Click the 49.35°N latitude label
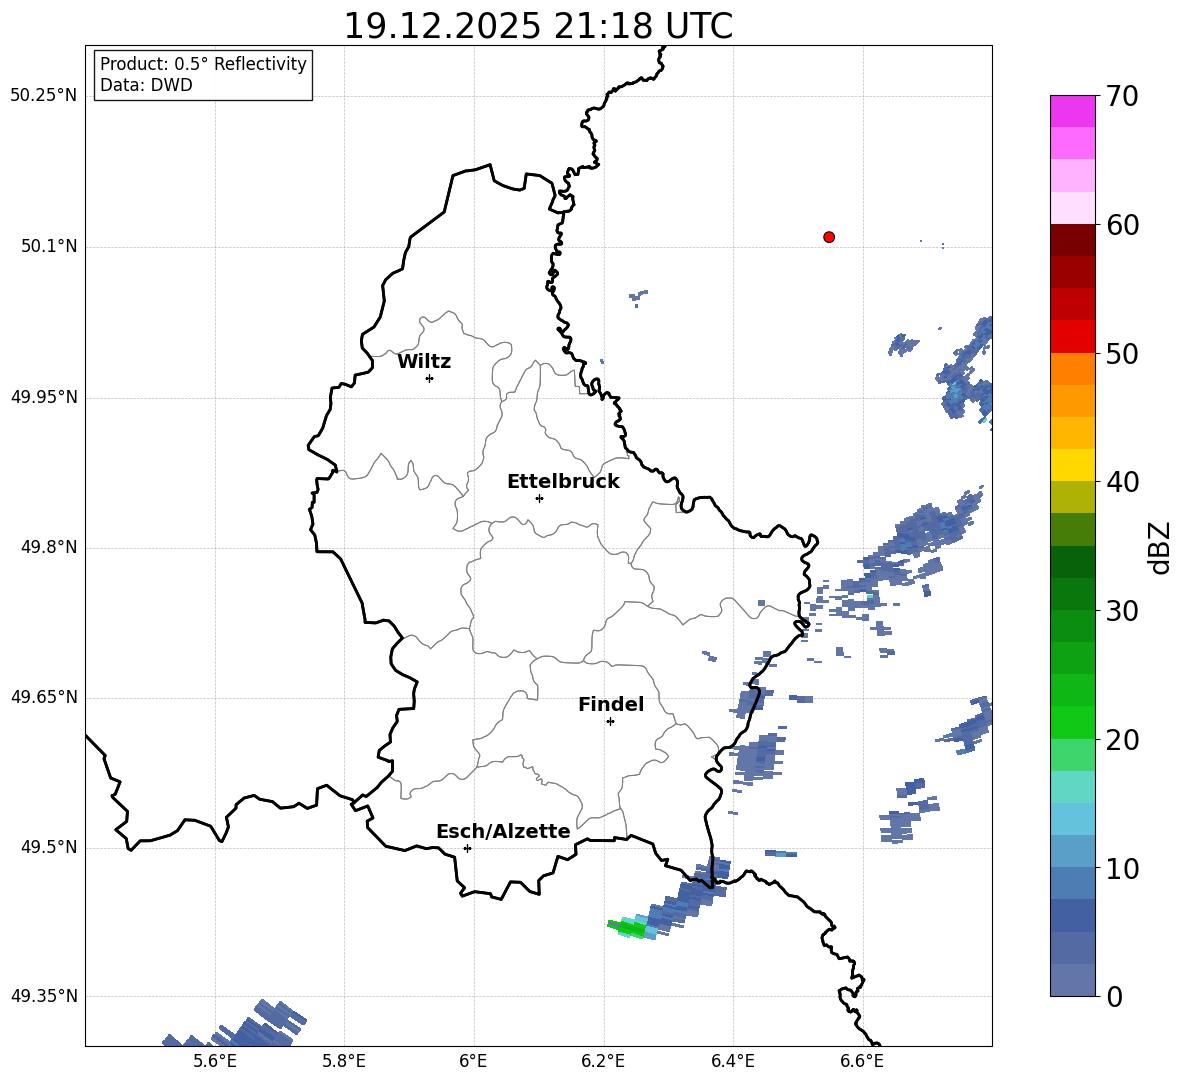 (x=44, y=996)
